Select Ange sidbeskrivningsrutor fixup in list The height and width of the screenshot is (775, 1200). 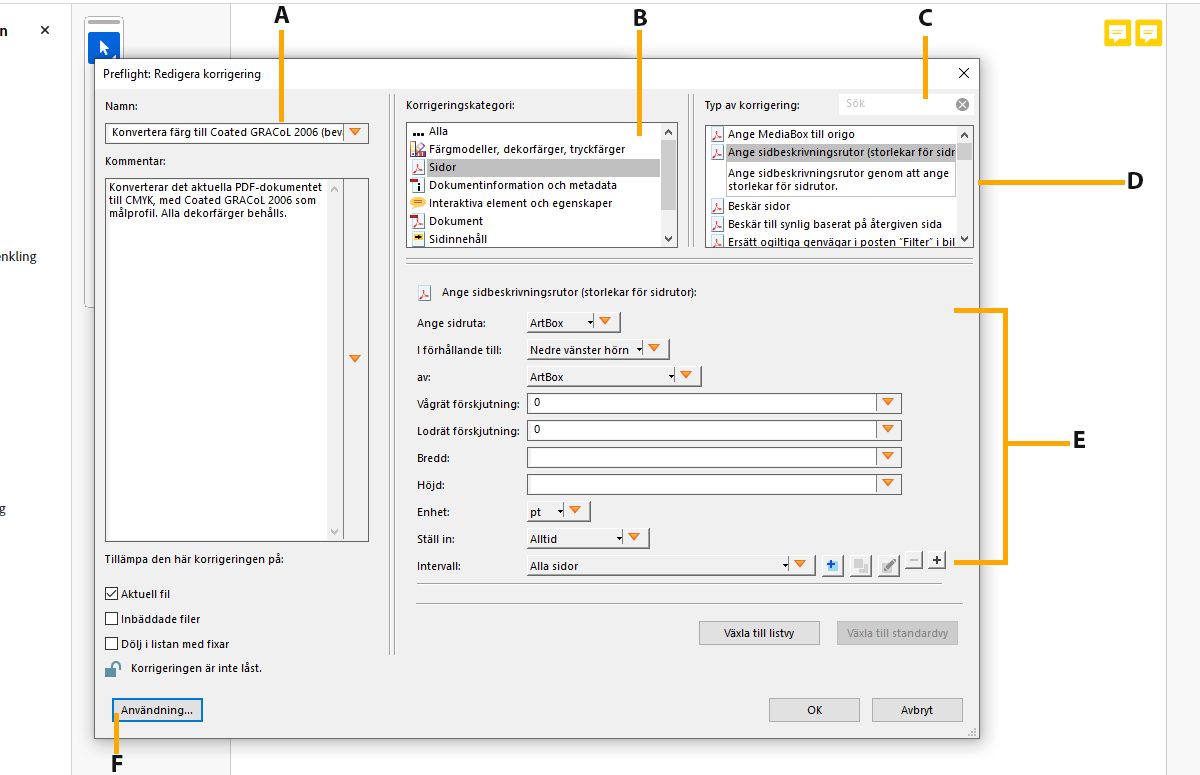tap(832, 152)
